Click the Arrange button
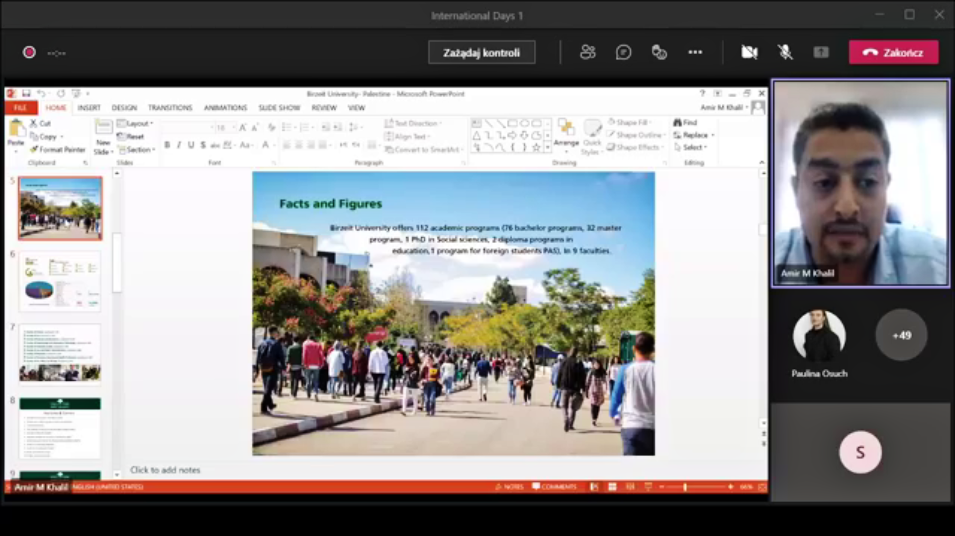The width and height of the screenshot is (955, 536). point(566,133)
